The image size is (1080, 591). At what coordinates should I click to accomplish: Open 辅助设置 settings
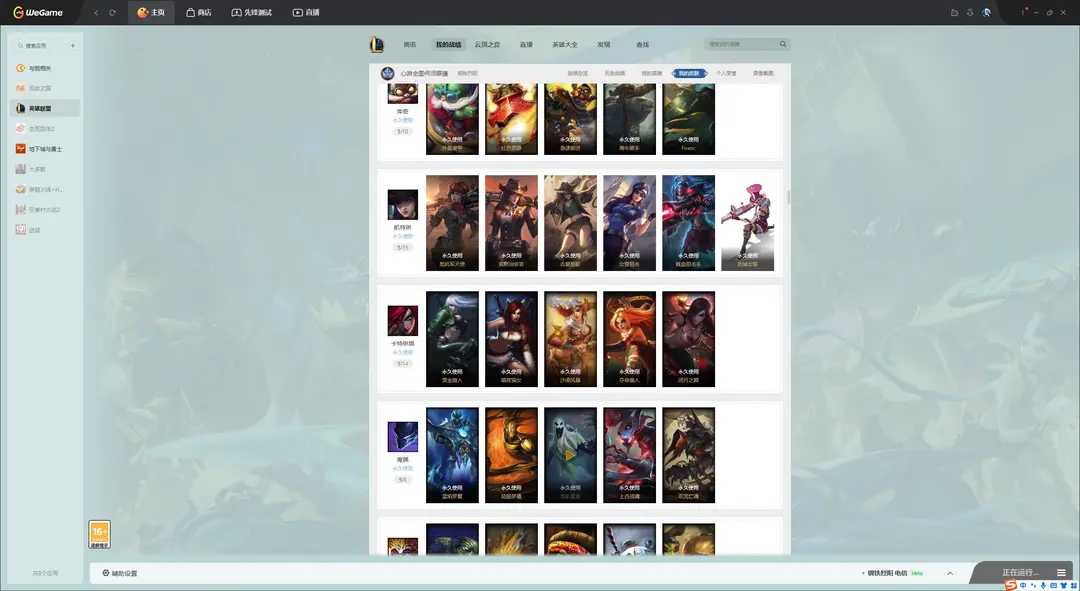120,573
